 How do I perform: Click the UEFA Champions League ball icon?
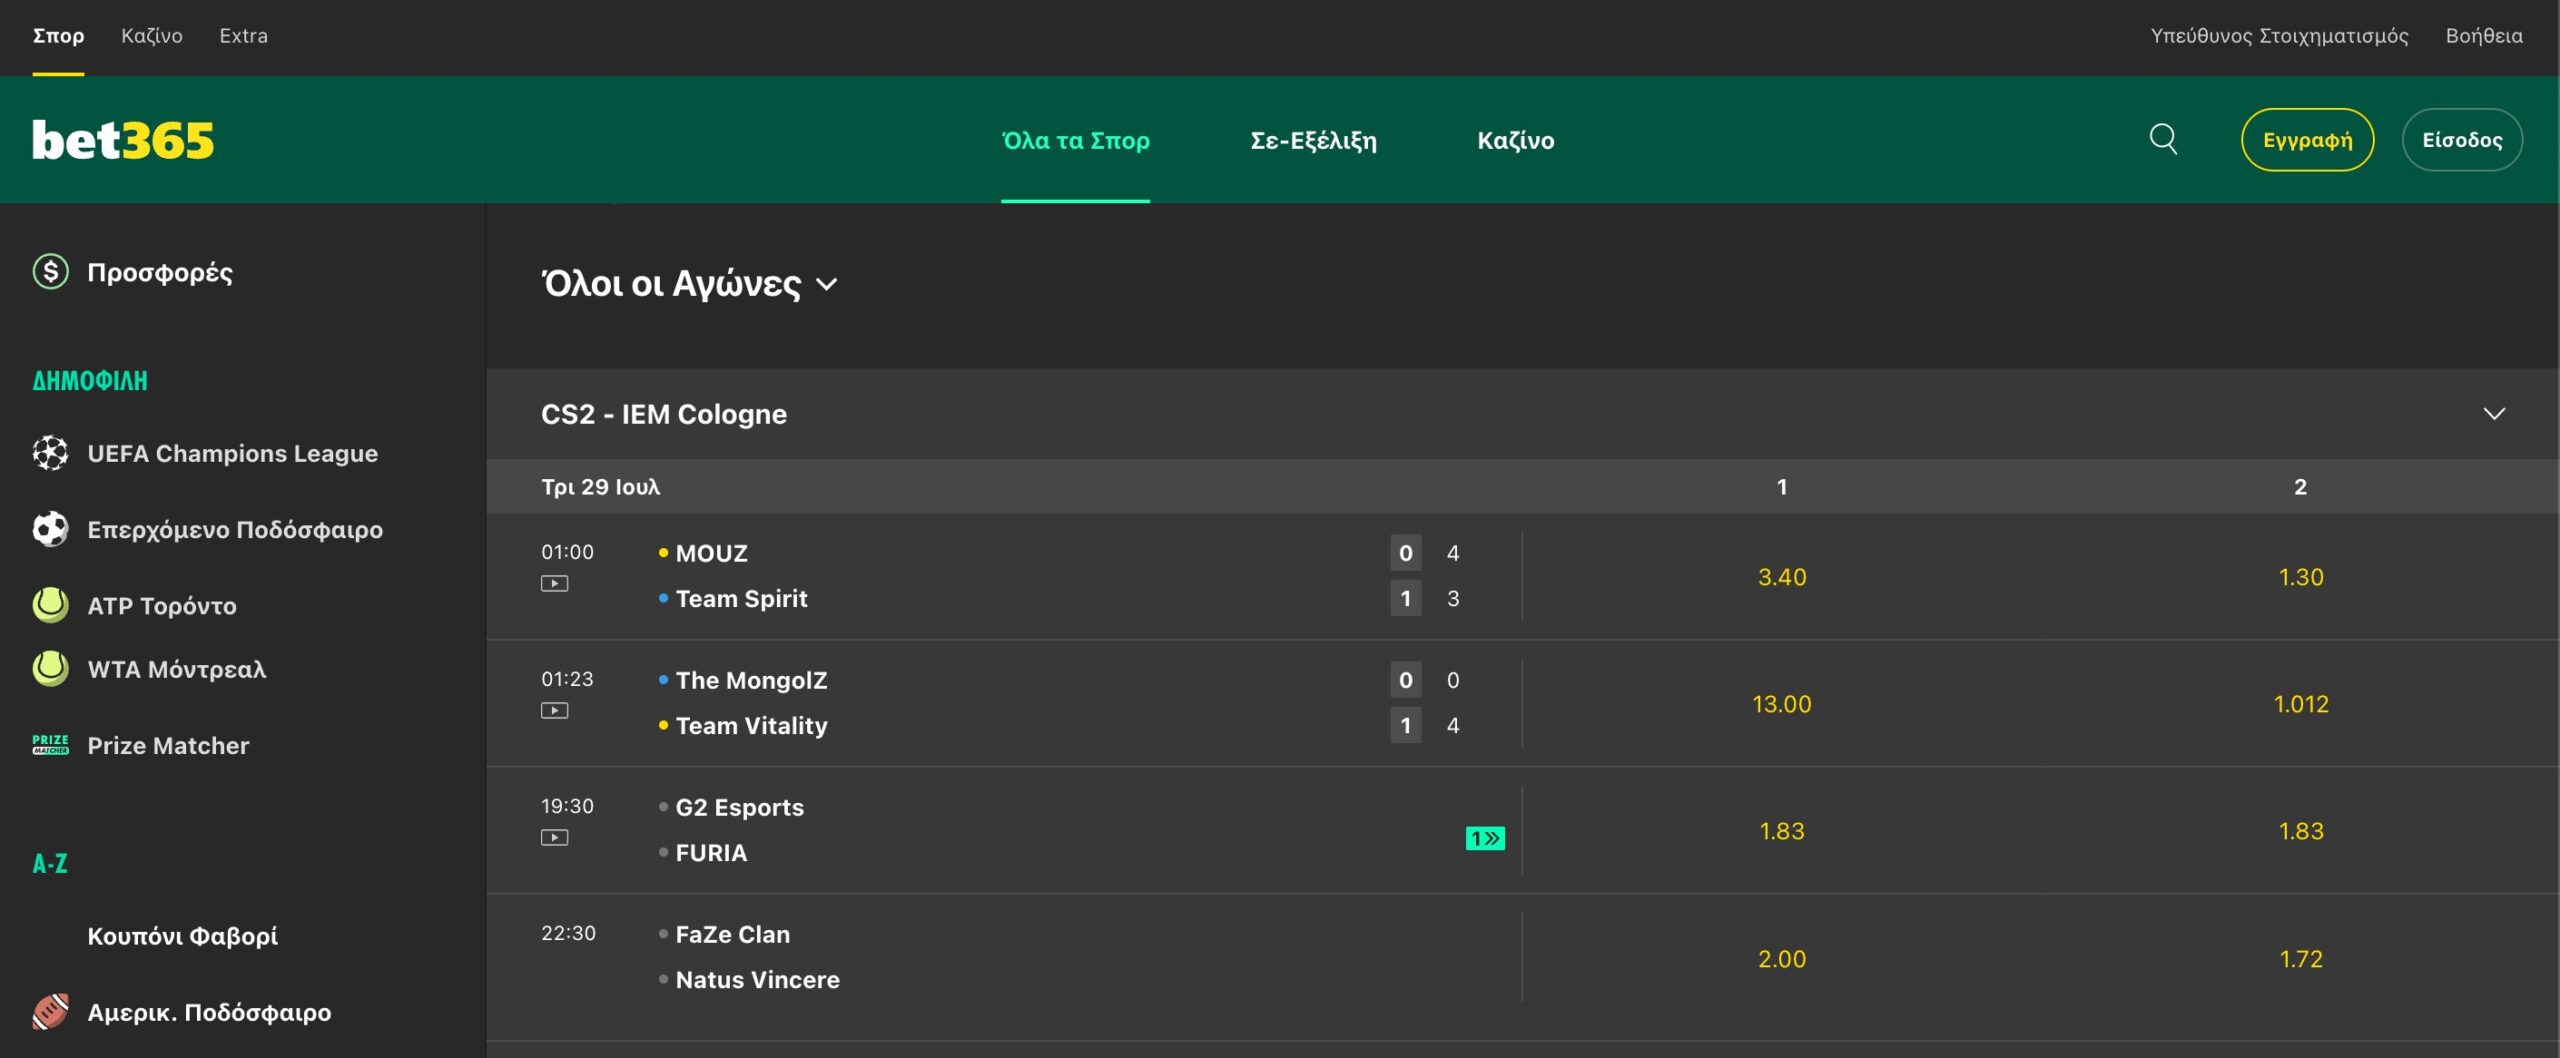(x=50, y=453)
